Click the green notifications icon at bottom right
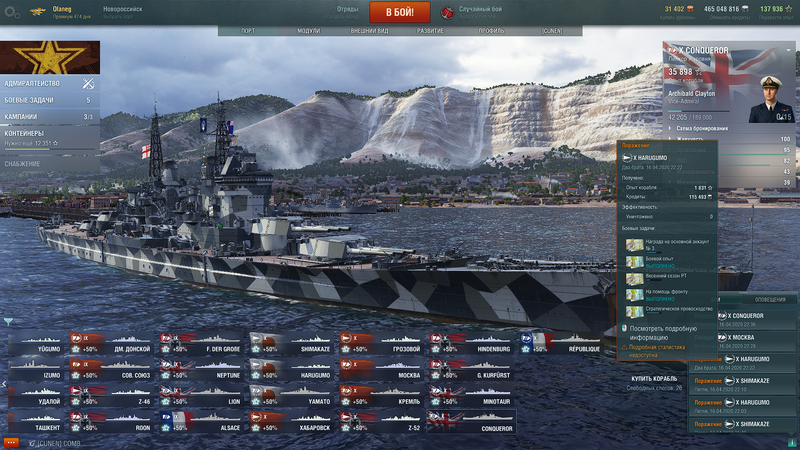800x450 pixels. pos(792,442)
